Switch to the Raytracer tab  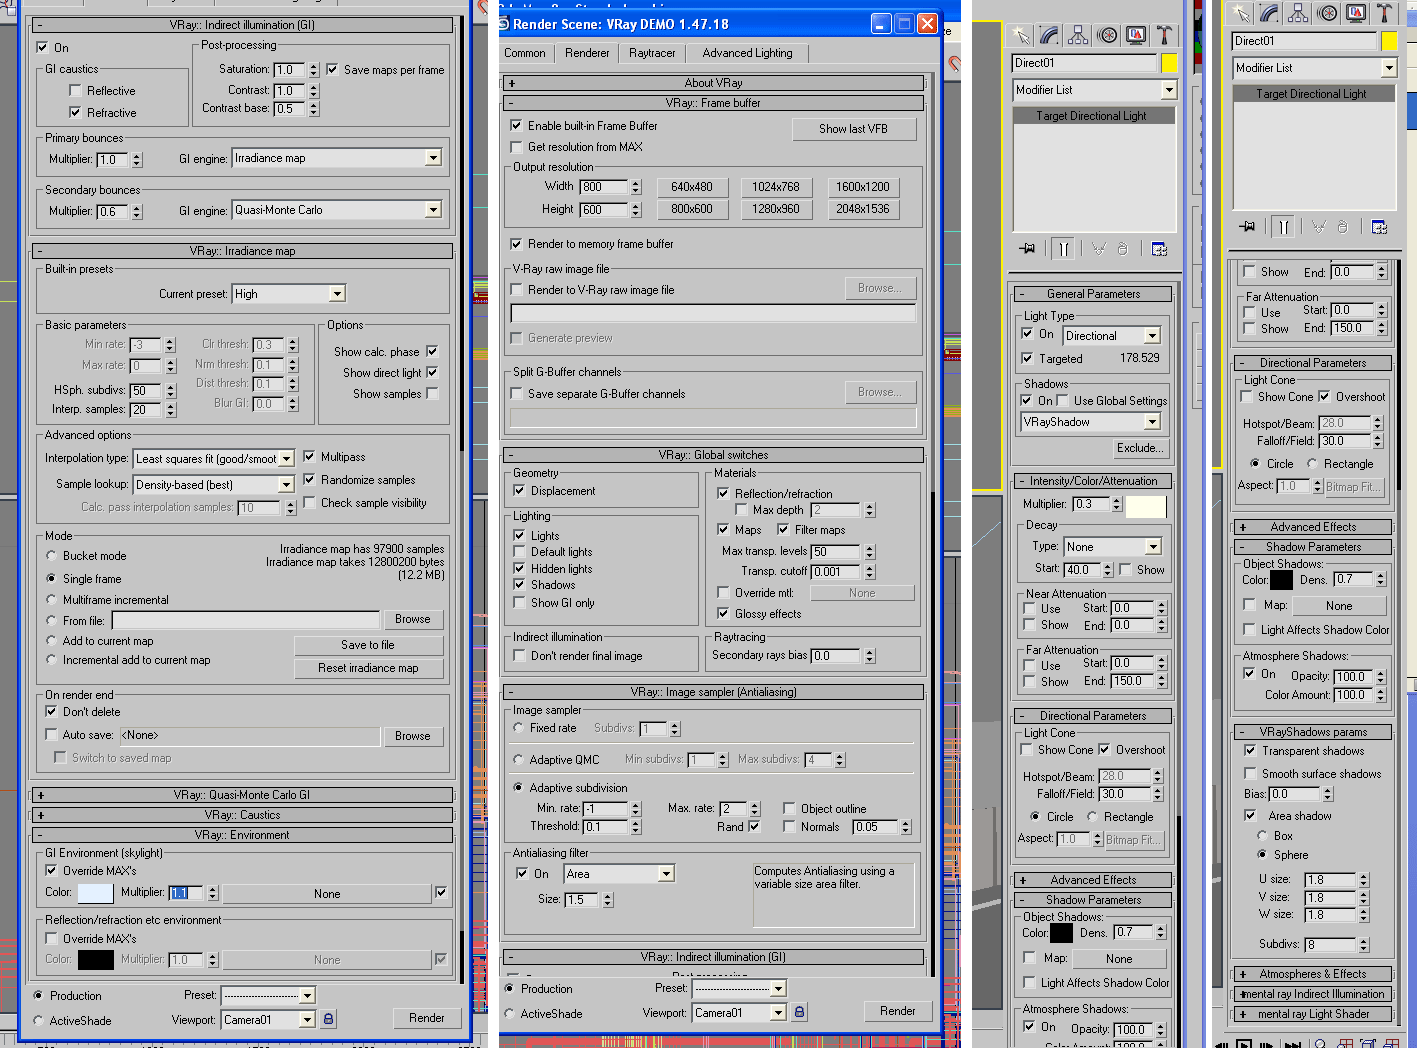(652, 53)
